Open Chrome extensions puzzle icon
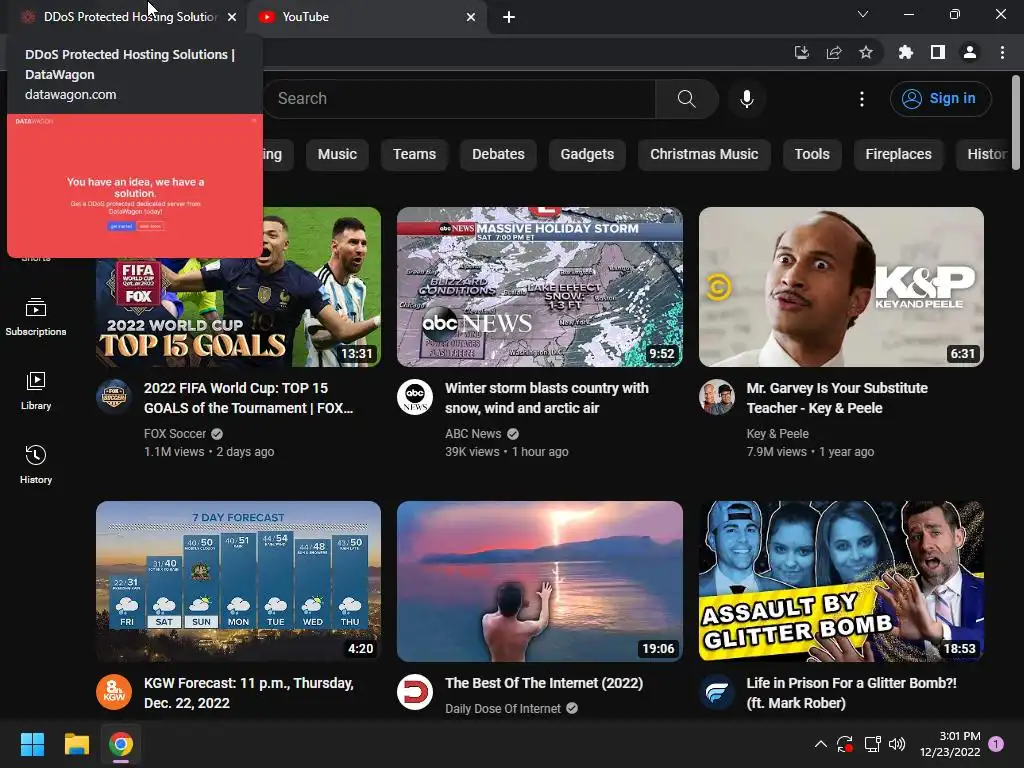Screen dimensions: 1024x768 click(905, 52)
